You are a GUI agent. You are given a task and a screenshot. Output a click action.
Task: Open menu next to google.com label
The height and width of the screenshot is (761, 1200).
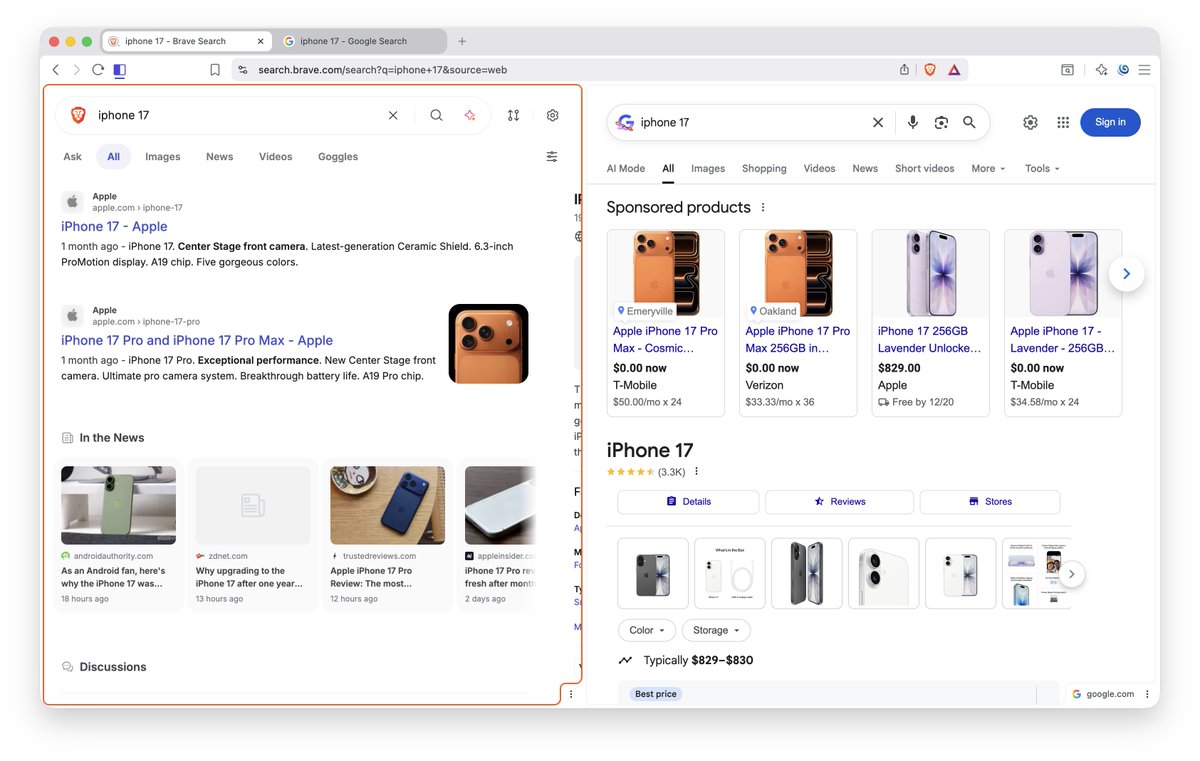(1147, 694)
